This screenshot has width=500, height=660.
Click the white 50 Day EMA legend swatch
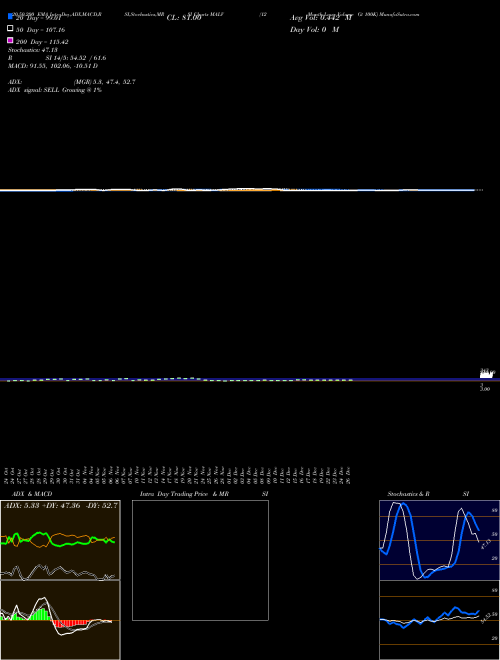(11, 28)
